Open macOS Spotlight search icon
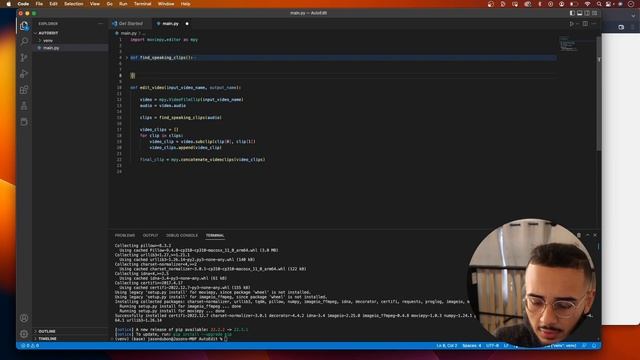This screenshot has height=360, width=640. (599, 4)
